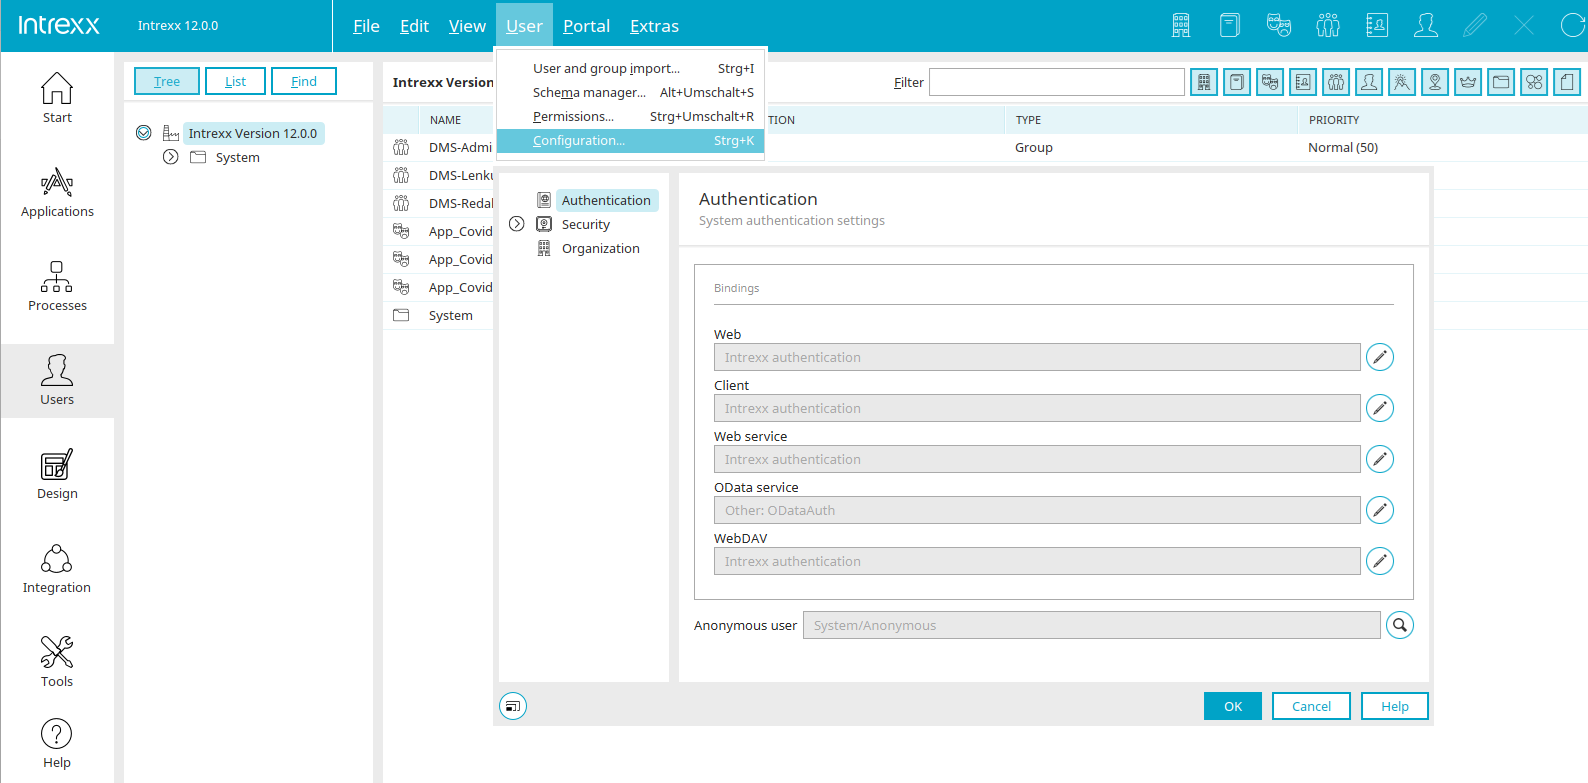This screenshot has height=783, width=1588.
Task: Switch to the List view
Action: pos(235,81)
